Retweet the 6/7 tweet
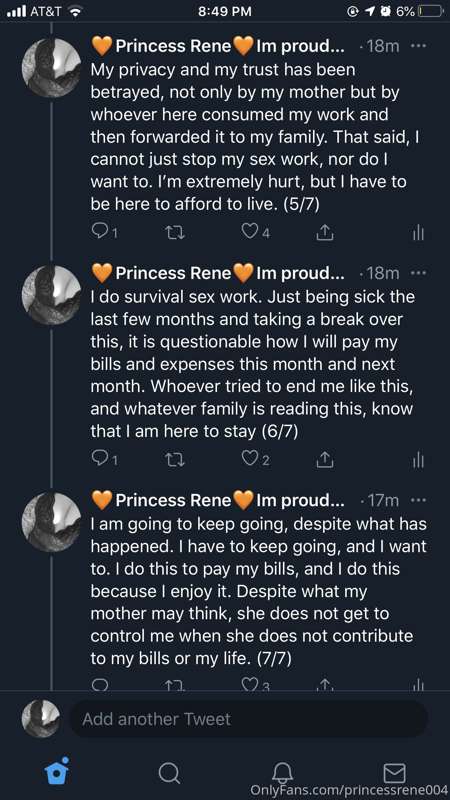The image size is (450, 800). pyautogui.click(x=175, y=460)
